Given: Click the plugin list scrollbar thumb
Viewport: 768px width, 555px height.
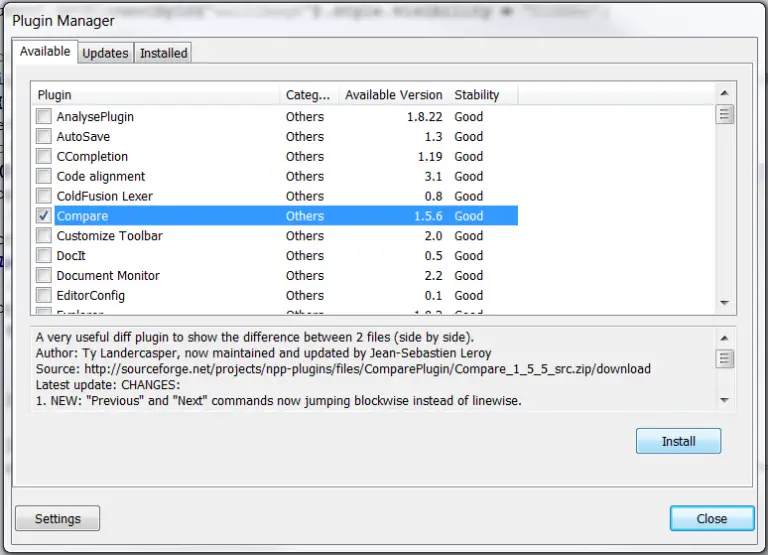Looking at the screenshot, I should click(x=725, y=115).
